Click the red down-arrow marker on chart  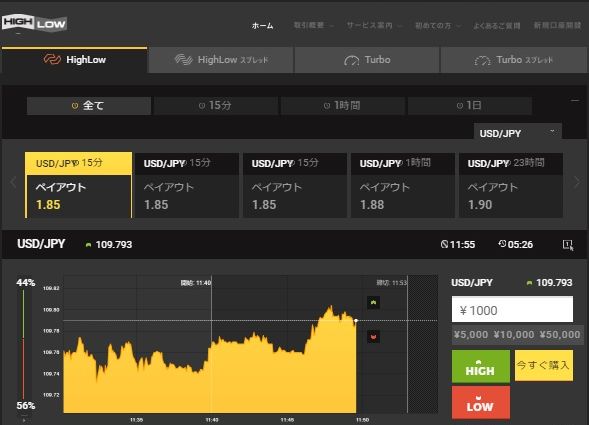(373, 337)
